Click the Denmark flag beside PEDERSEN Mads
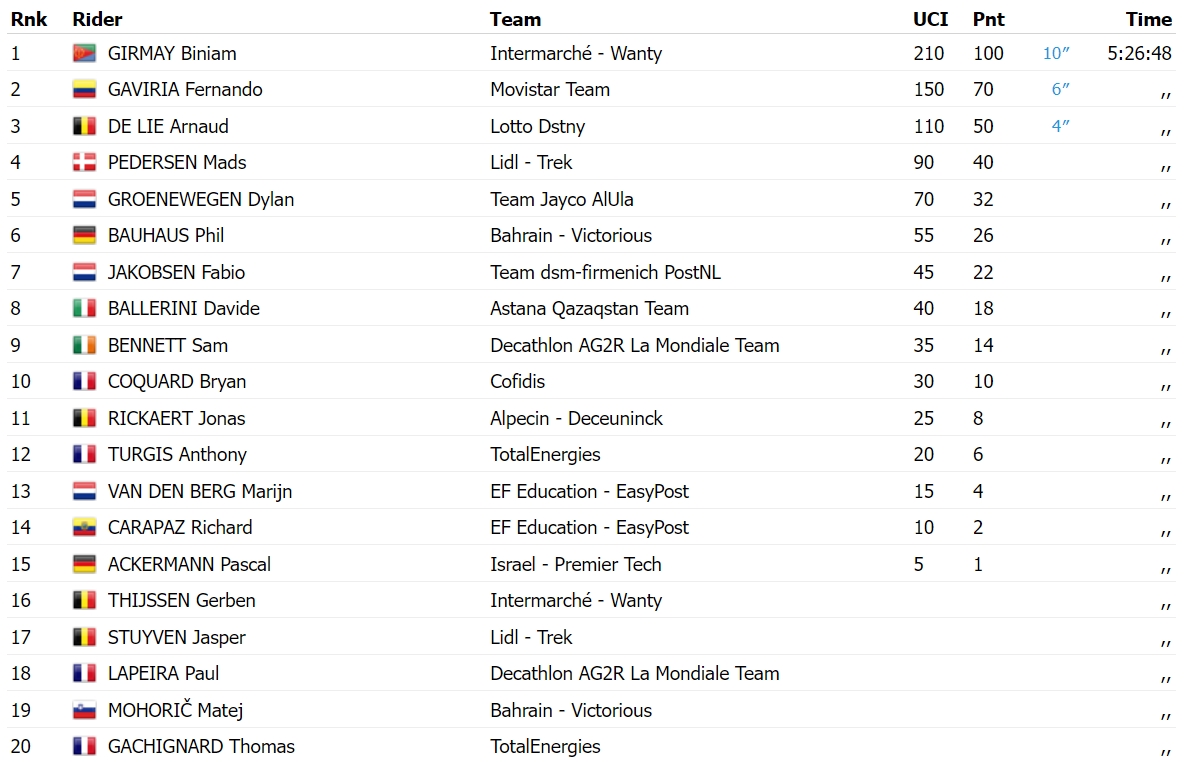The width and height of the screenshot is (1197, 762). coord(84,163)
